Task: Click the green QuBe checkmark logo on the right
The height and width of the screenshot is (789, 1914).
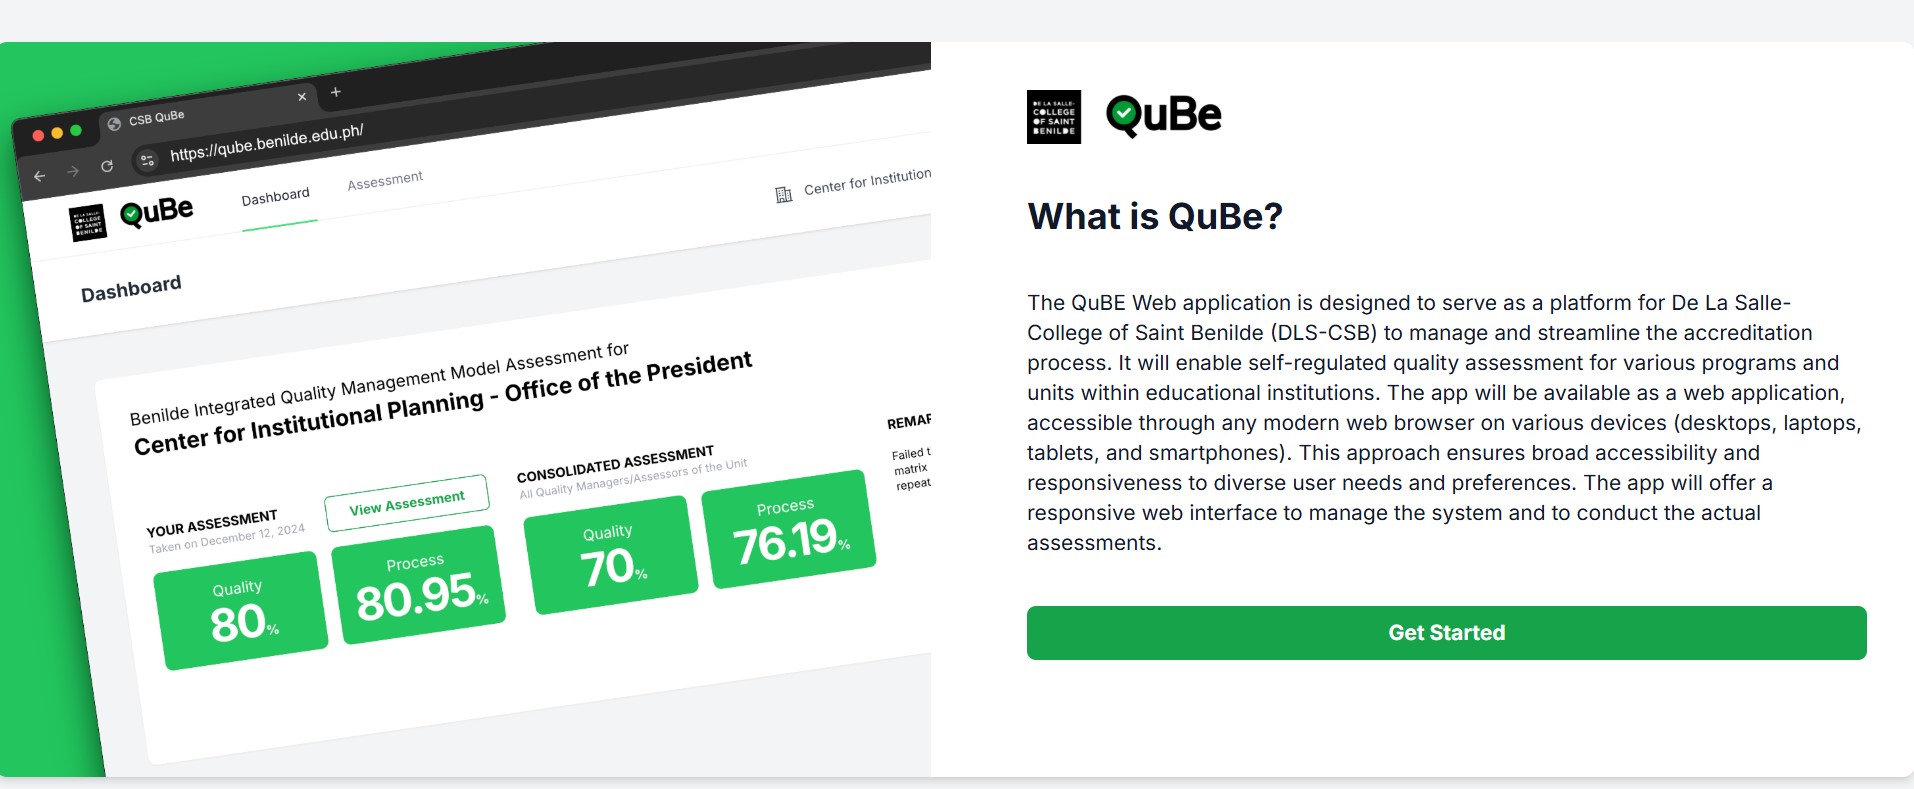Action: click(1124, 116)
